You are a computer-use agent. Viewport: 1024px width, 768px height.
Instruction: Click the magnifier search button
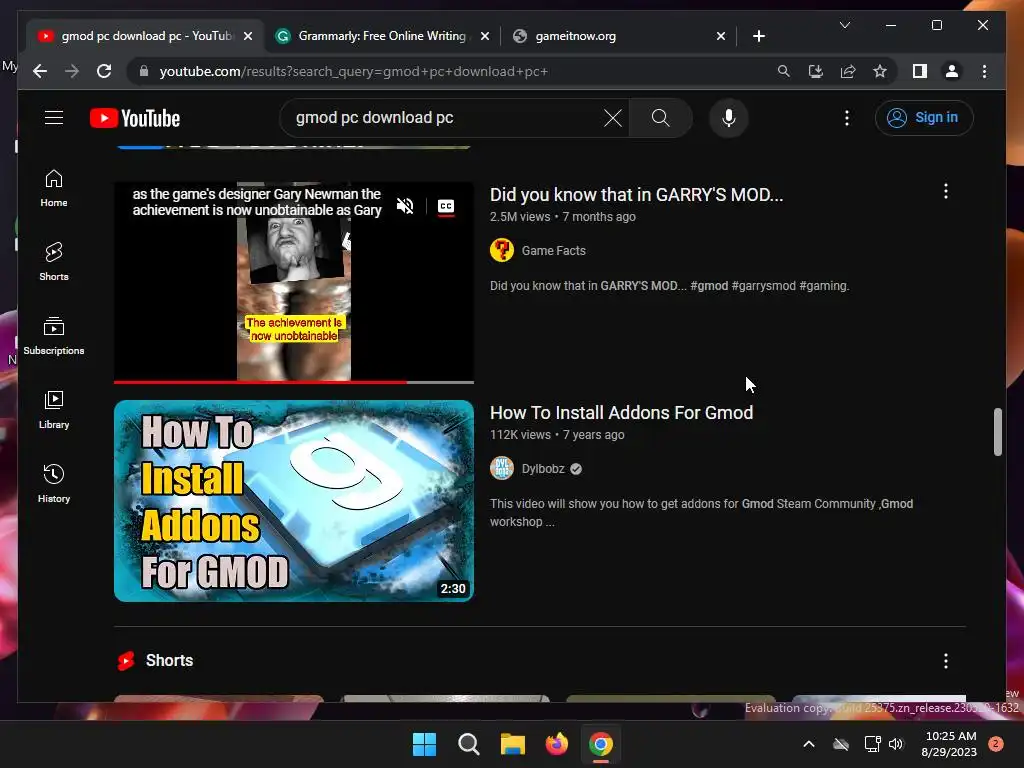(x=660, y=118)
